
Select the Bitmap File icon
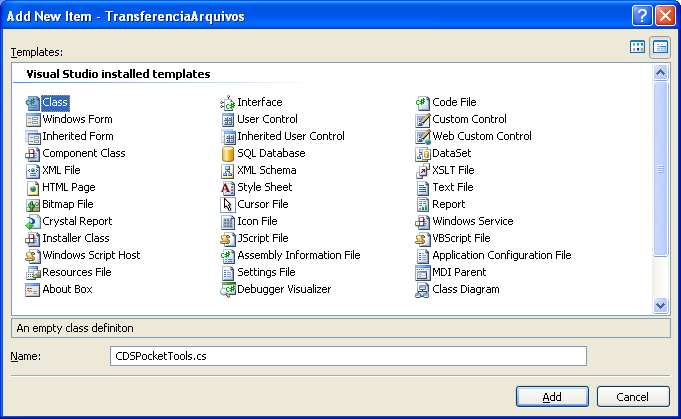(x=33, y=205)
